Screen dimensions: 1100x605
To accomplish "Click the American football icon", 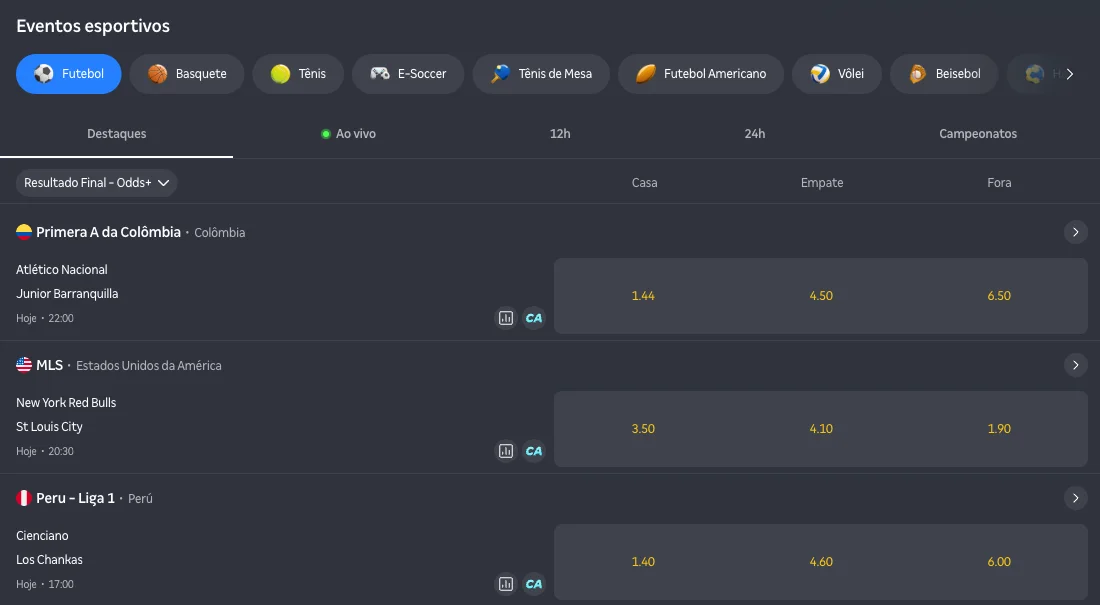I will (x=645, y=74).
